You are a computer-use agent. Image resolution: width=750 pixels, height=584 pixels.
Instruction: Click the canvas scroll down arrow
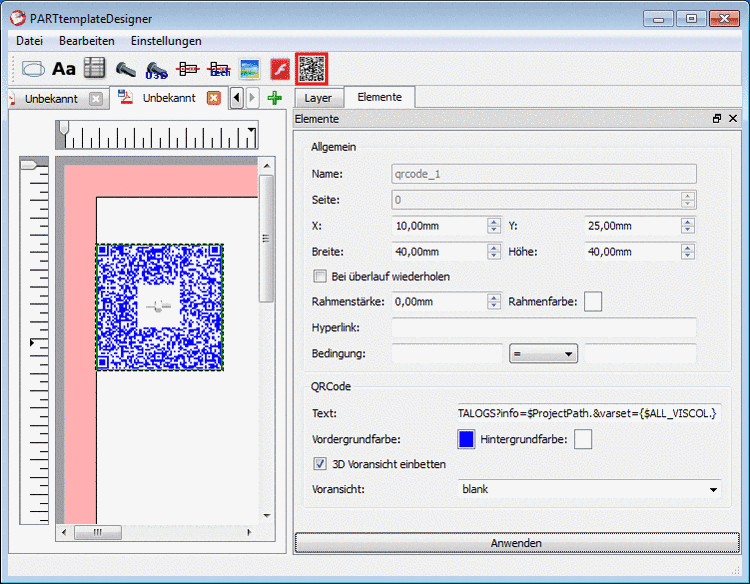tap(267, 516)
